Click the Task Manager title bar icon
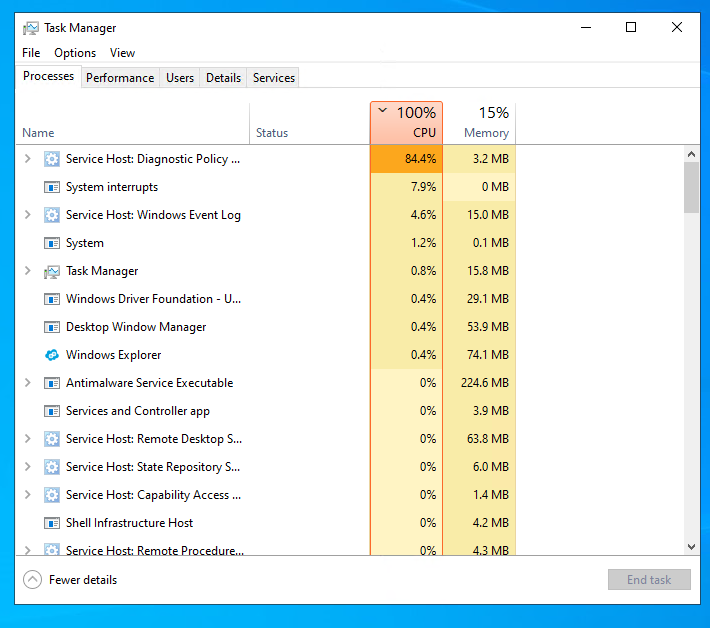Image resolution: width=710 pixels, height=628 pixels. tap(31, 28)
